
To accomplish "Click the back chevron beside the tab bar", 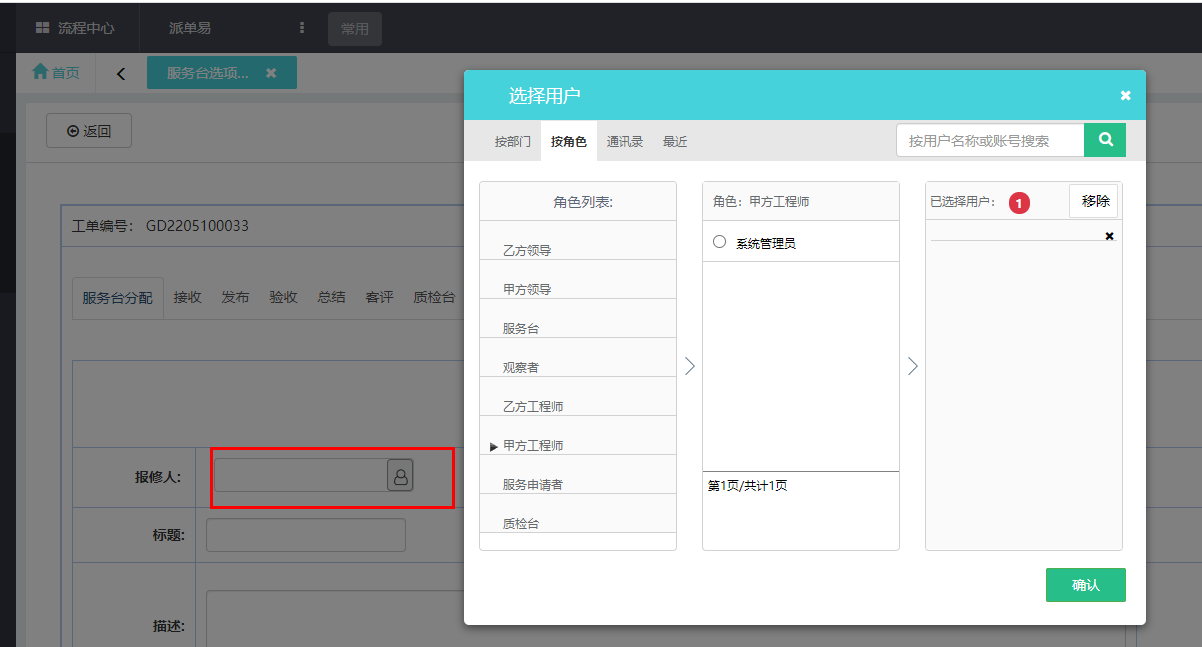I will (121, 73).
